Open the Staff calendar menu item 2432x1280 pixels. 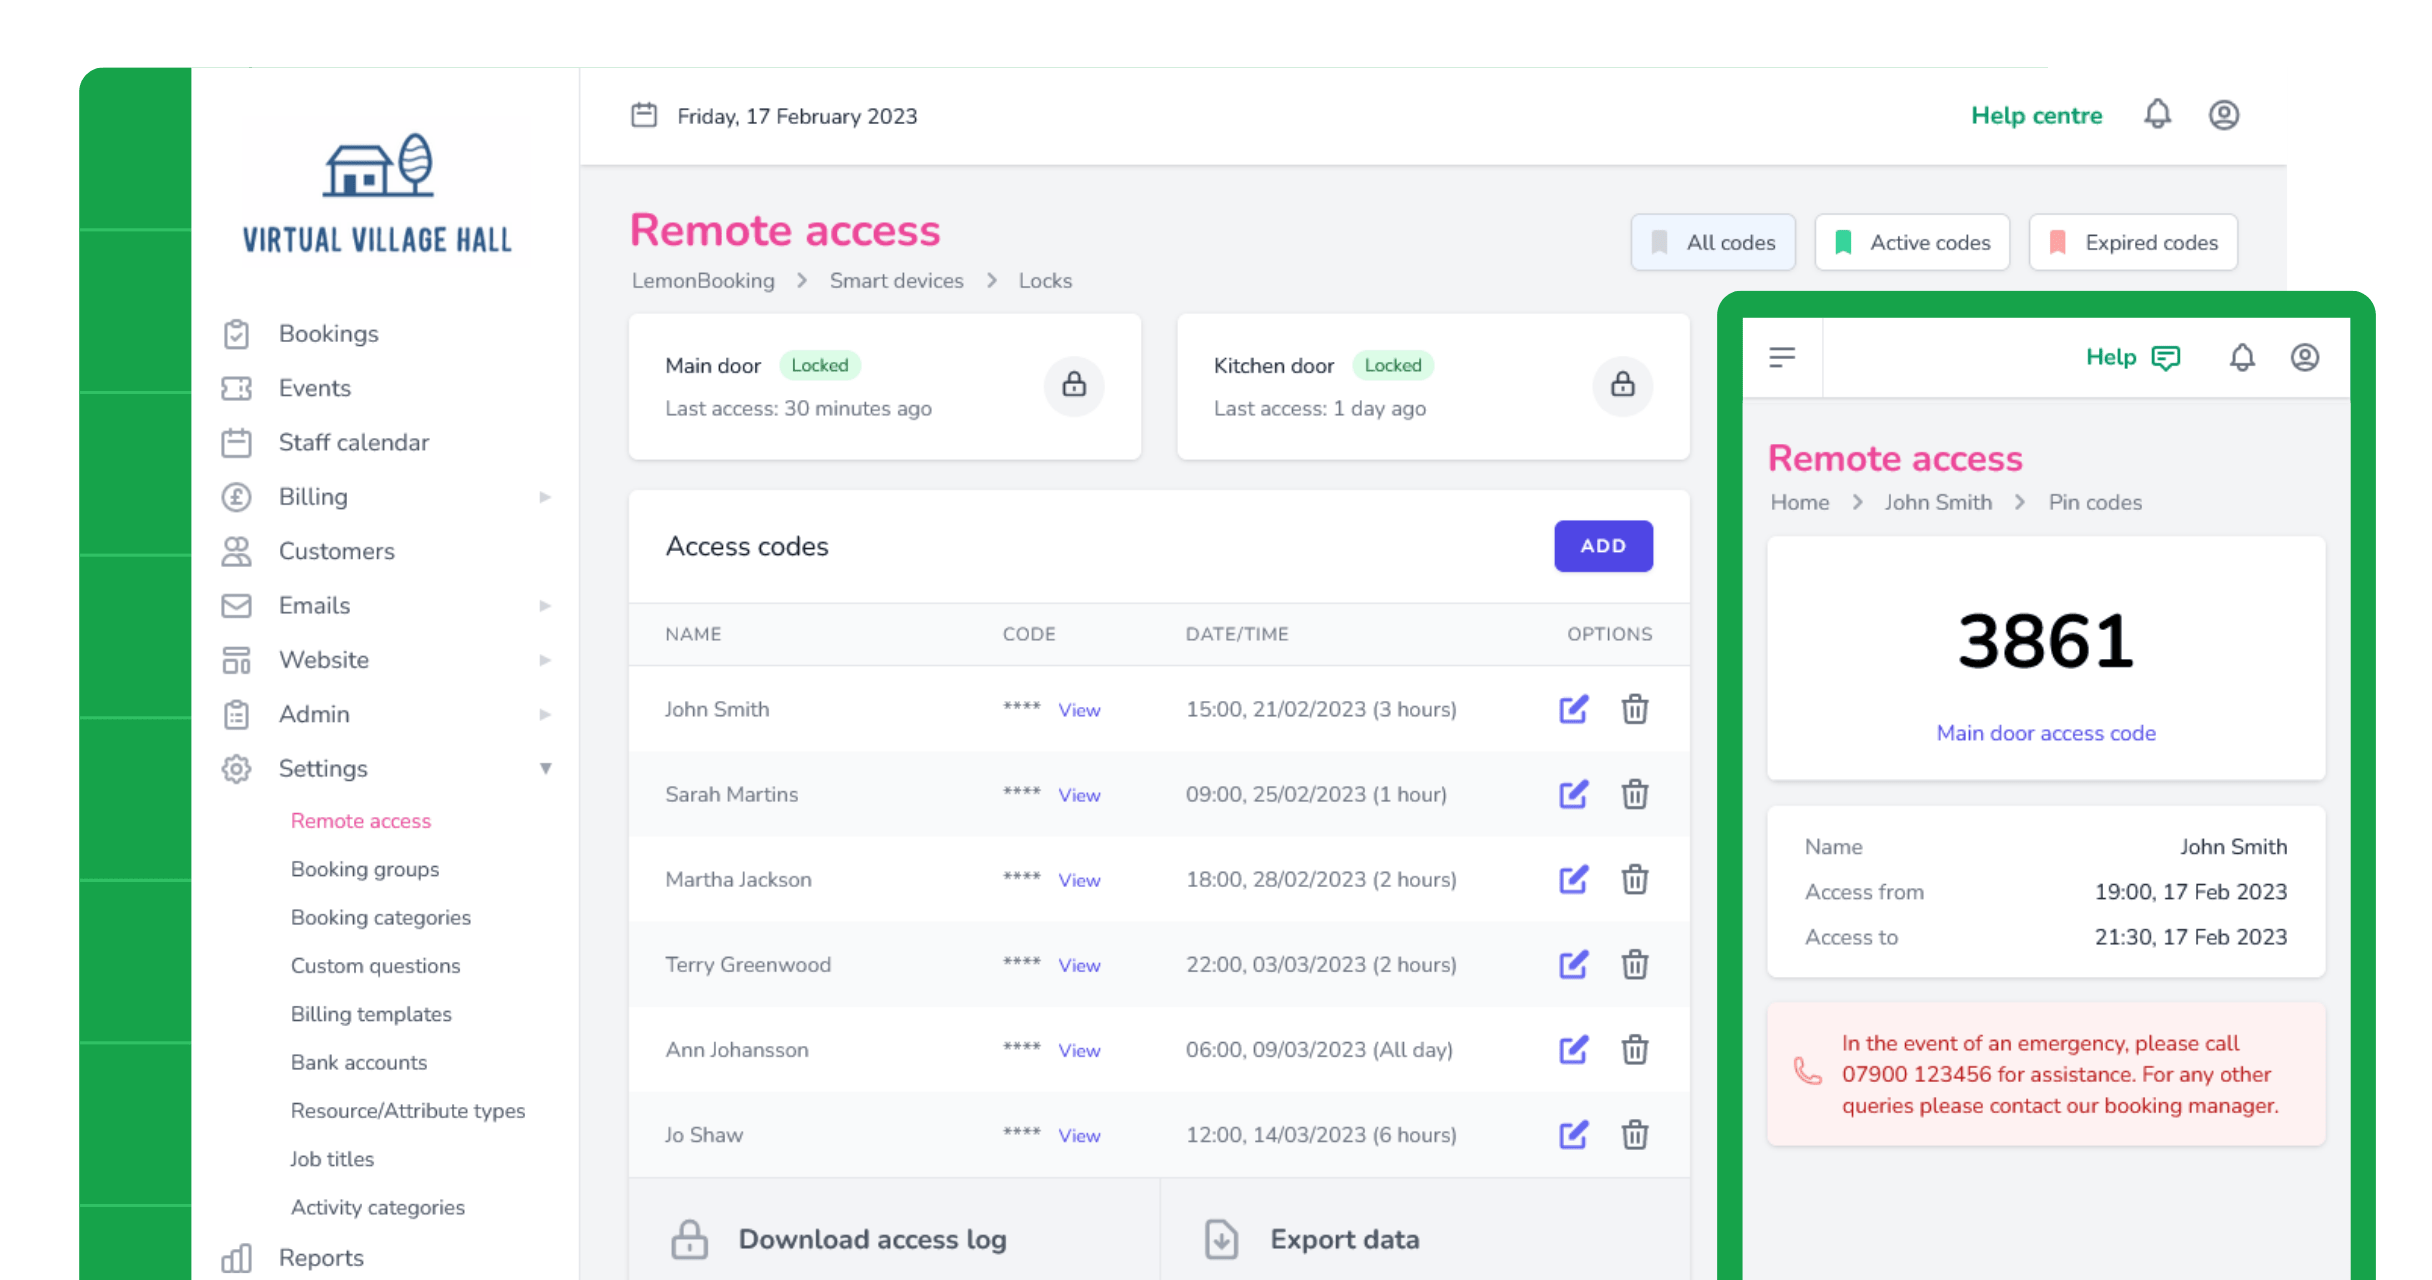click(354, 442)
